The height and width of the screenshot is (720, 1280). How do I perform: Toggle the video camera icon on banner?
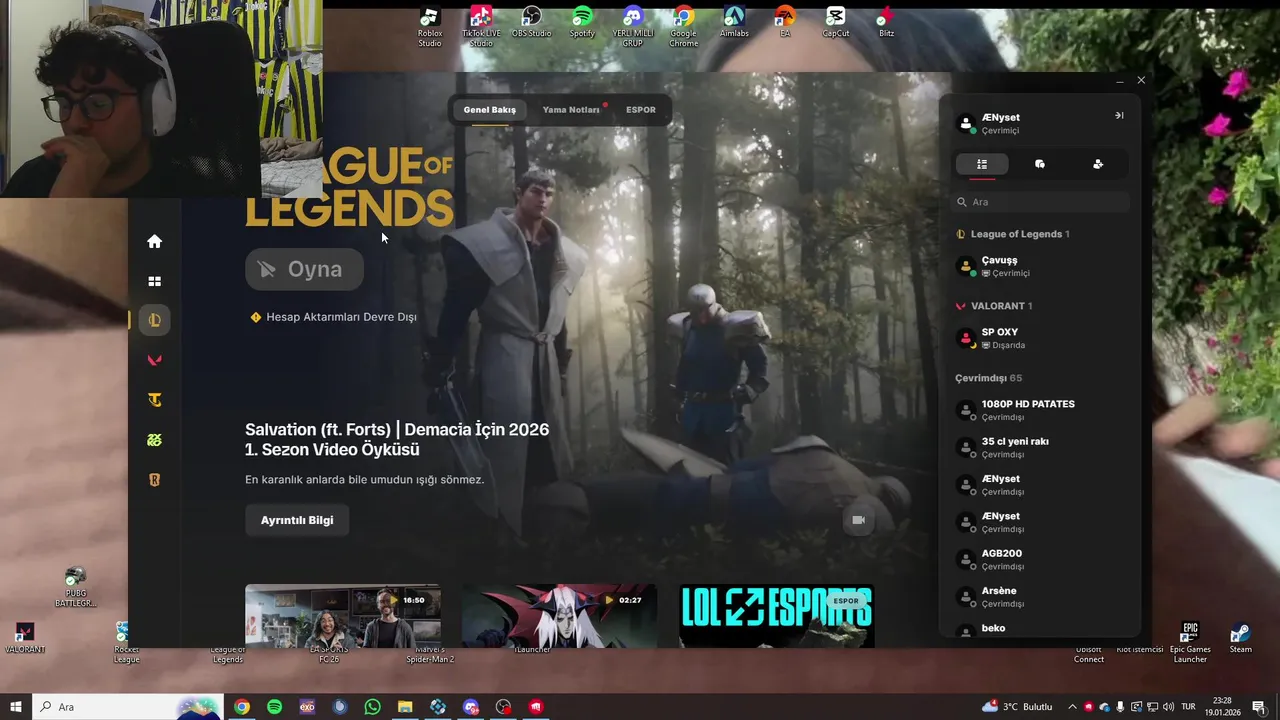pos(858,520)
